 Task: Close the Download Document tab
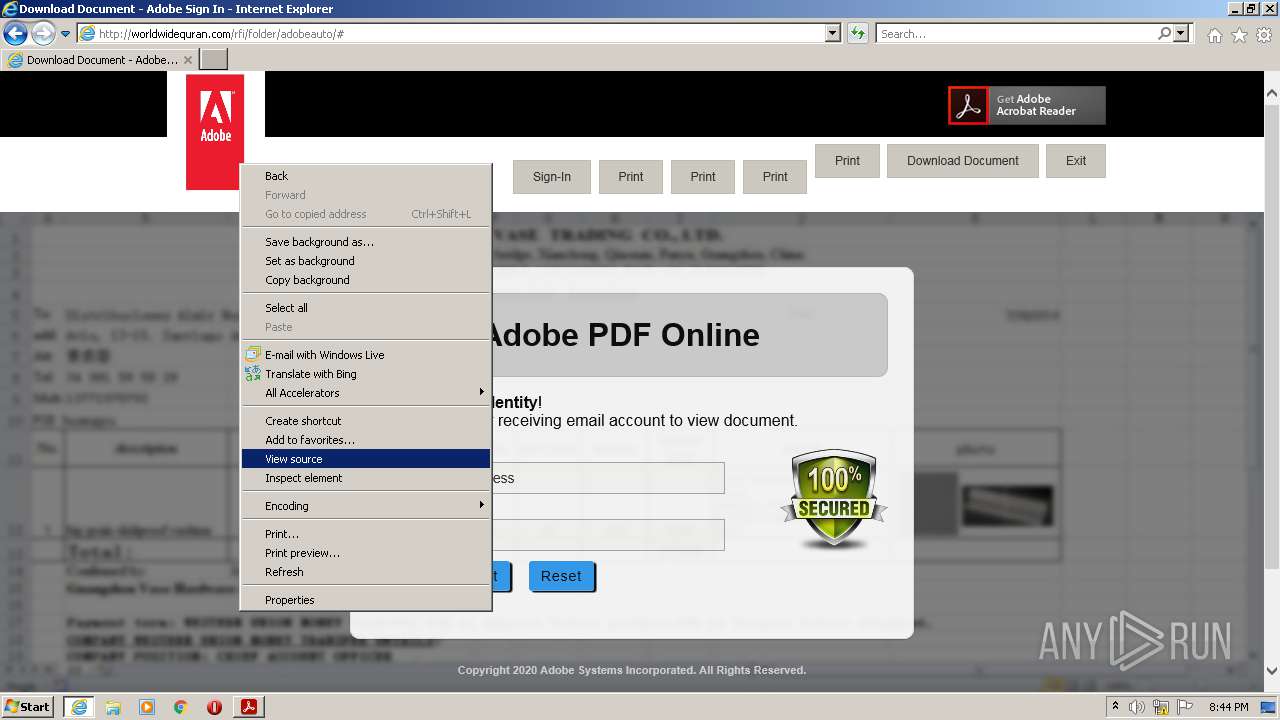coord(188,60)
